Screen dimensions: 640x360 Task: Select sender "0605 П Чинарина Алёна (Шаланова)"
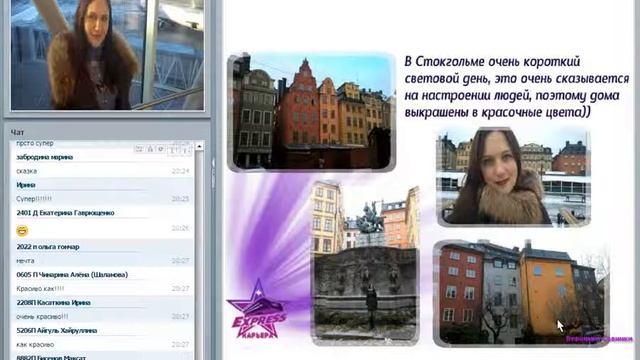pyautogui.click(x=72, y=275)
